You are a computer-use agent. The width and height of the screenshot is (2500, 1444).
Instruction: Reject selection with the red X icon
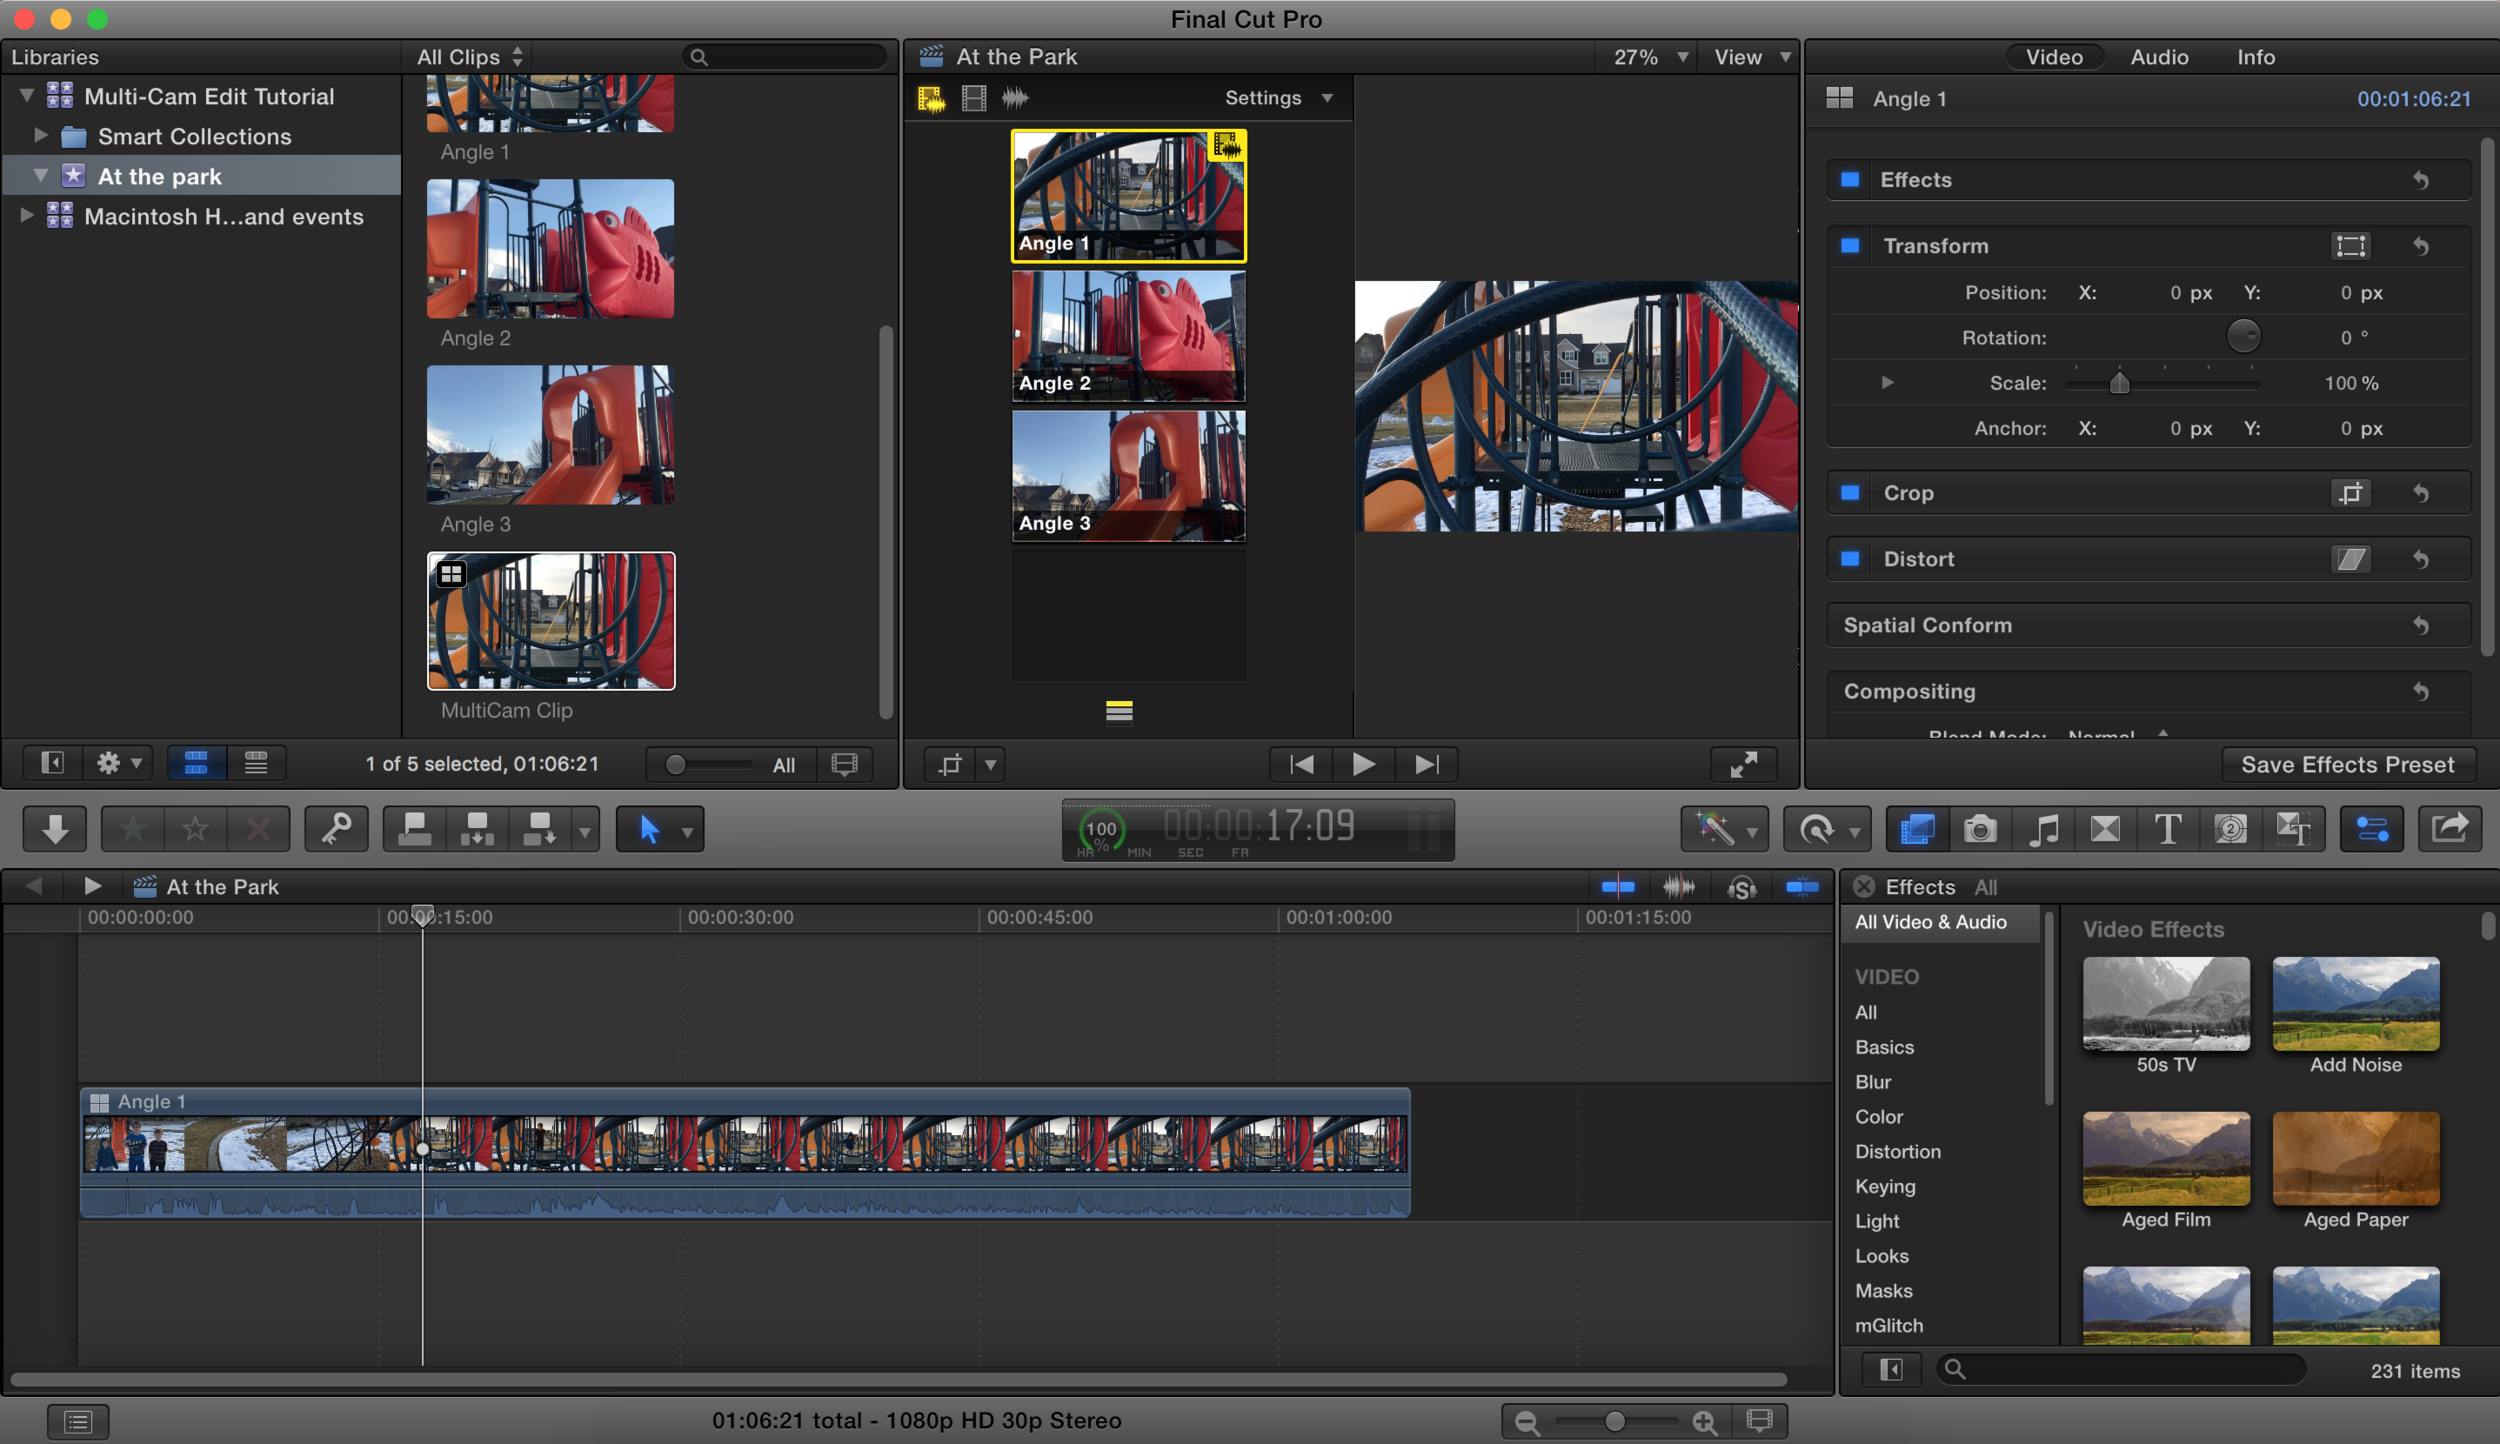point(258,829)
